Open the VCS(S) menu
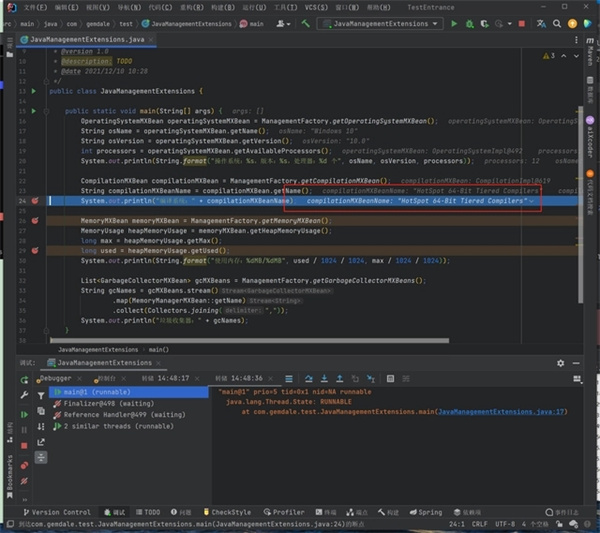 coord(316,7)
